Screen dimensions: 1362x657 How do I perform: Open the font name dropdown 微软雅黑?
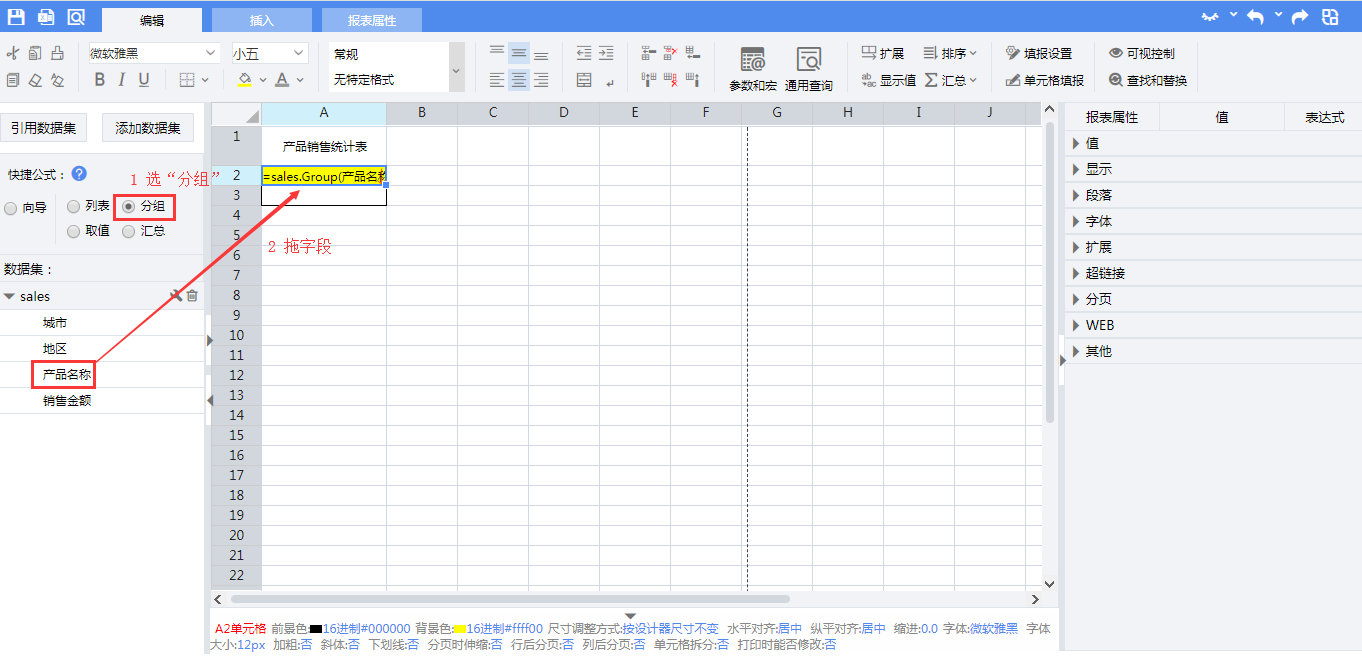pos(153,53)
